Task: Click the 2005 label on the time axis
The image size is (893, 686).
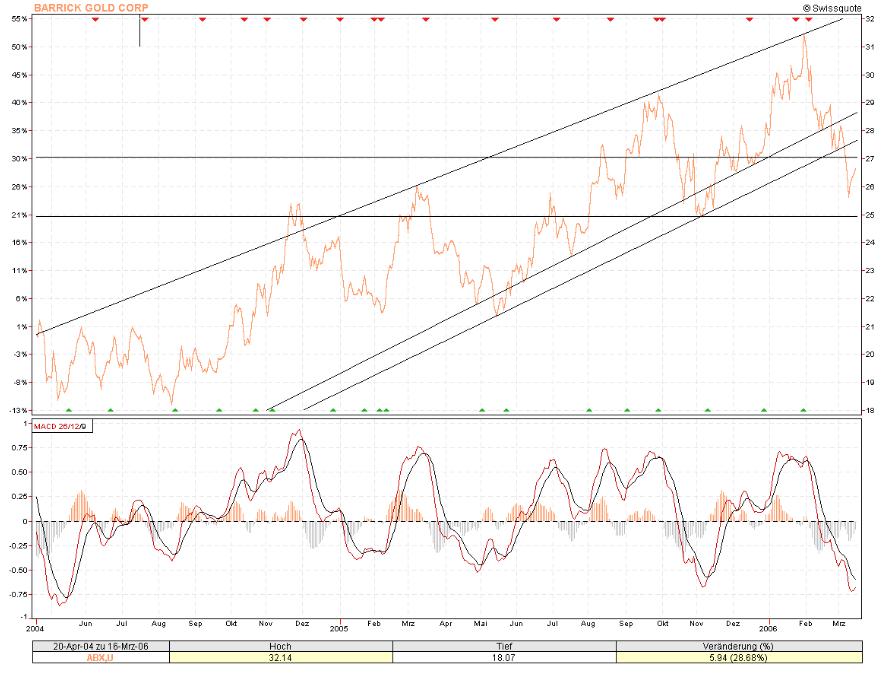Action: [339, 629]
